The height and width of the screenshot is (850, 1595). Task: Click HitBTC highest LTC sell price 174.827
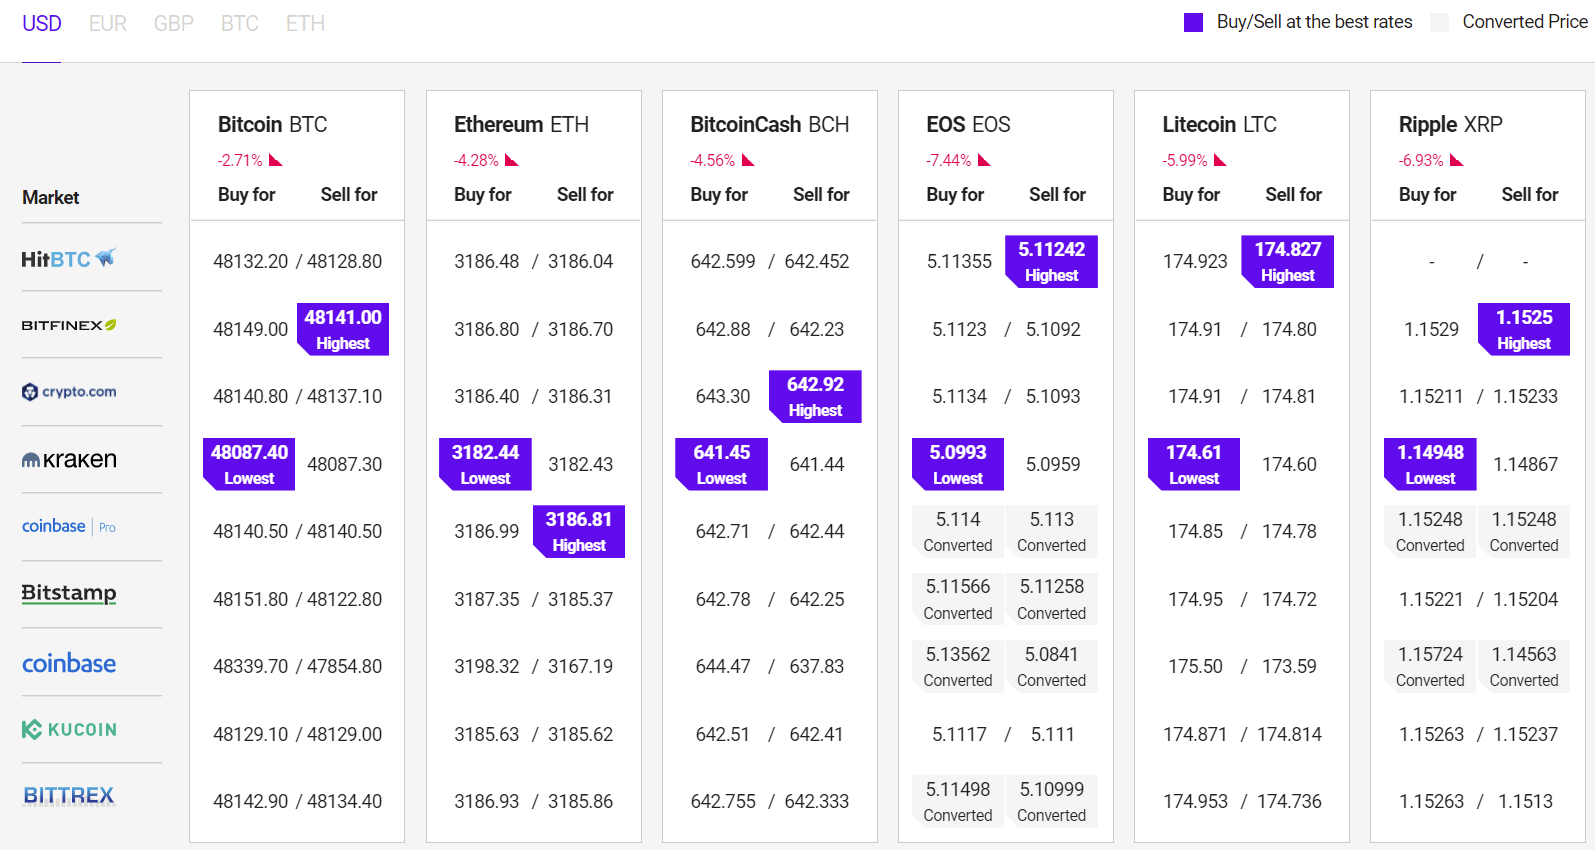pos(1287,261)
